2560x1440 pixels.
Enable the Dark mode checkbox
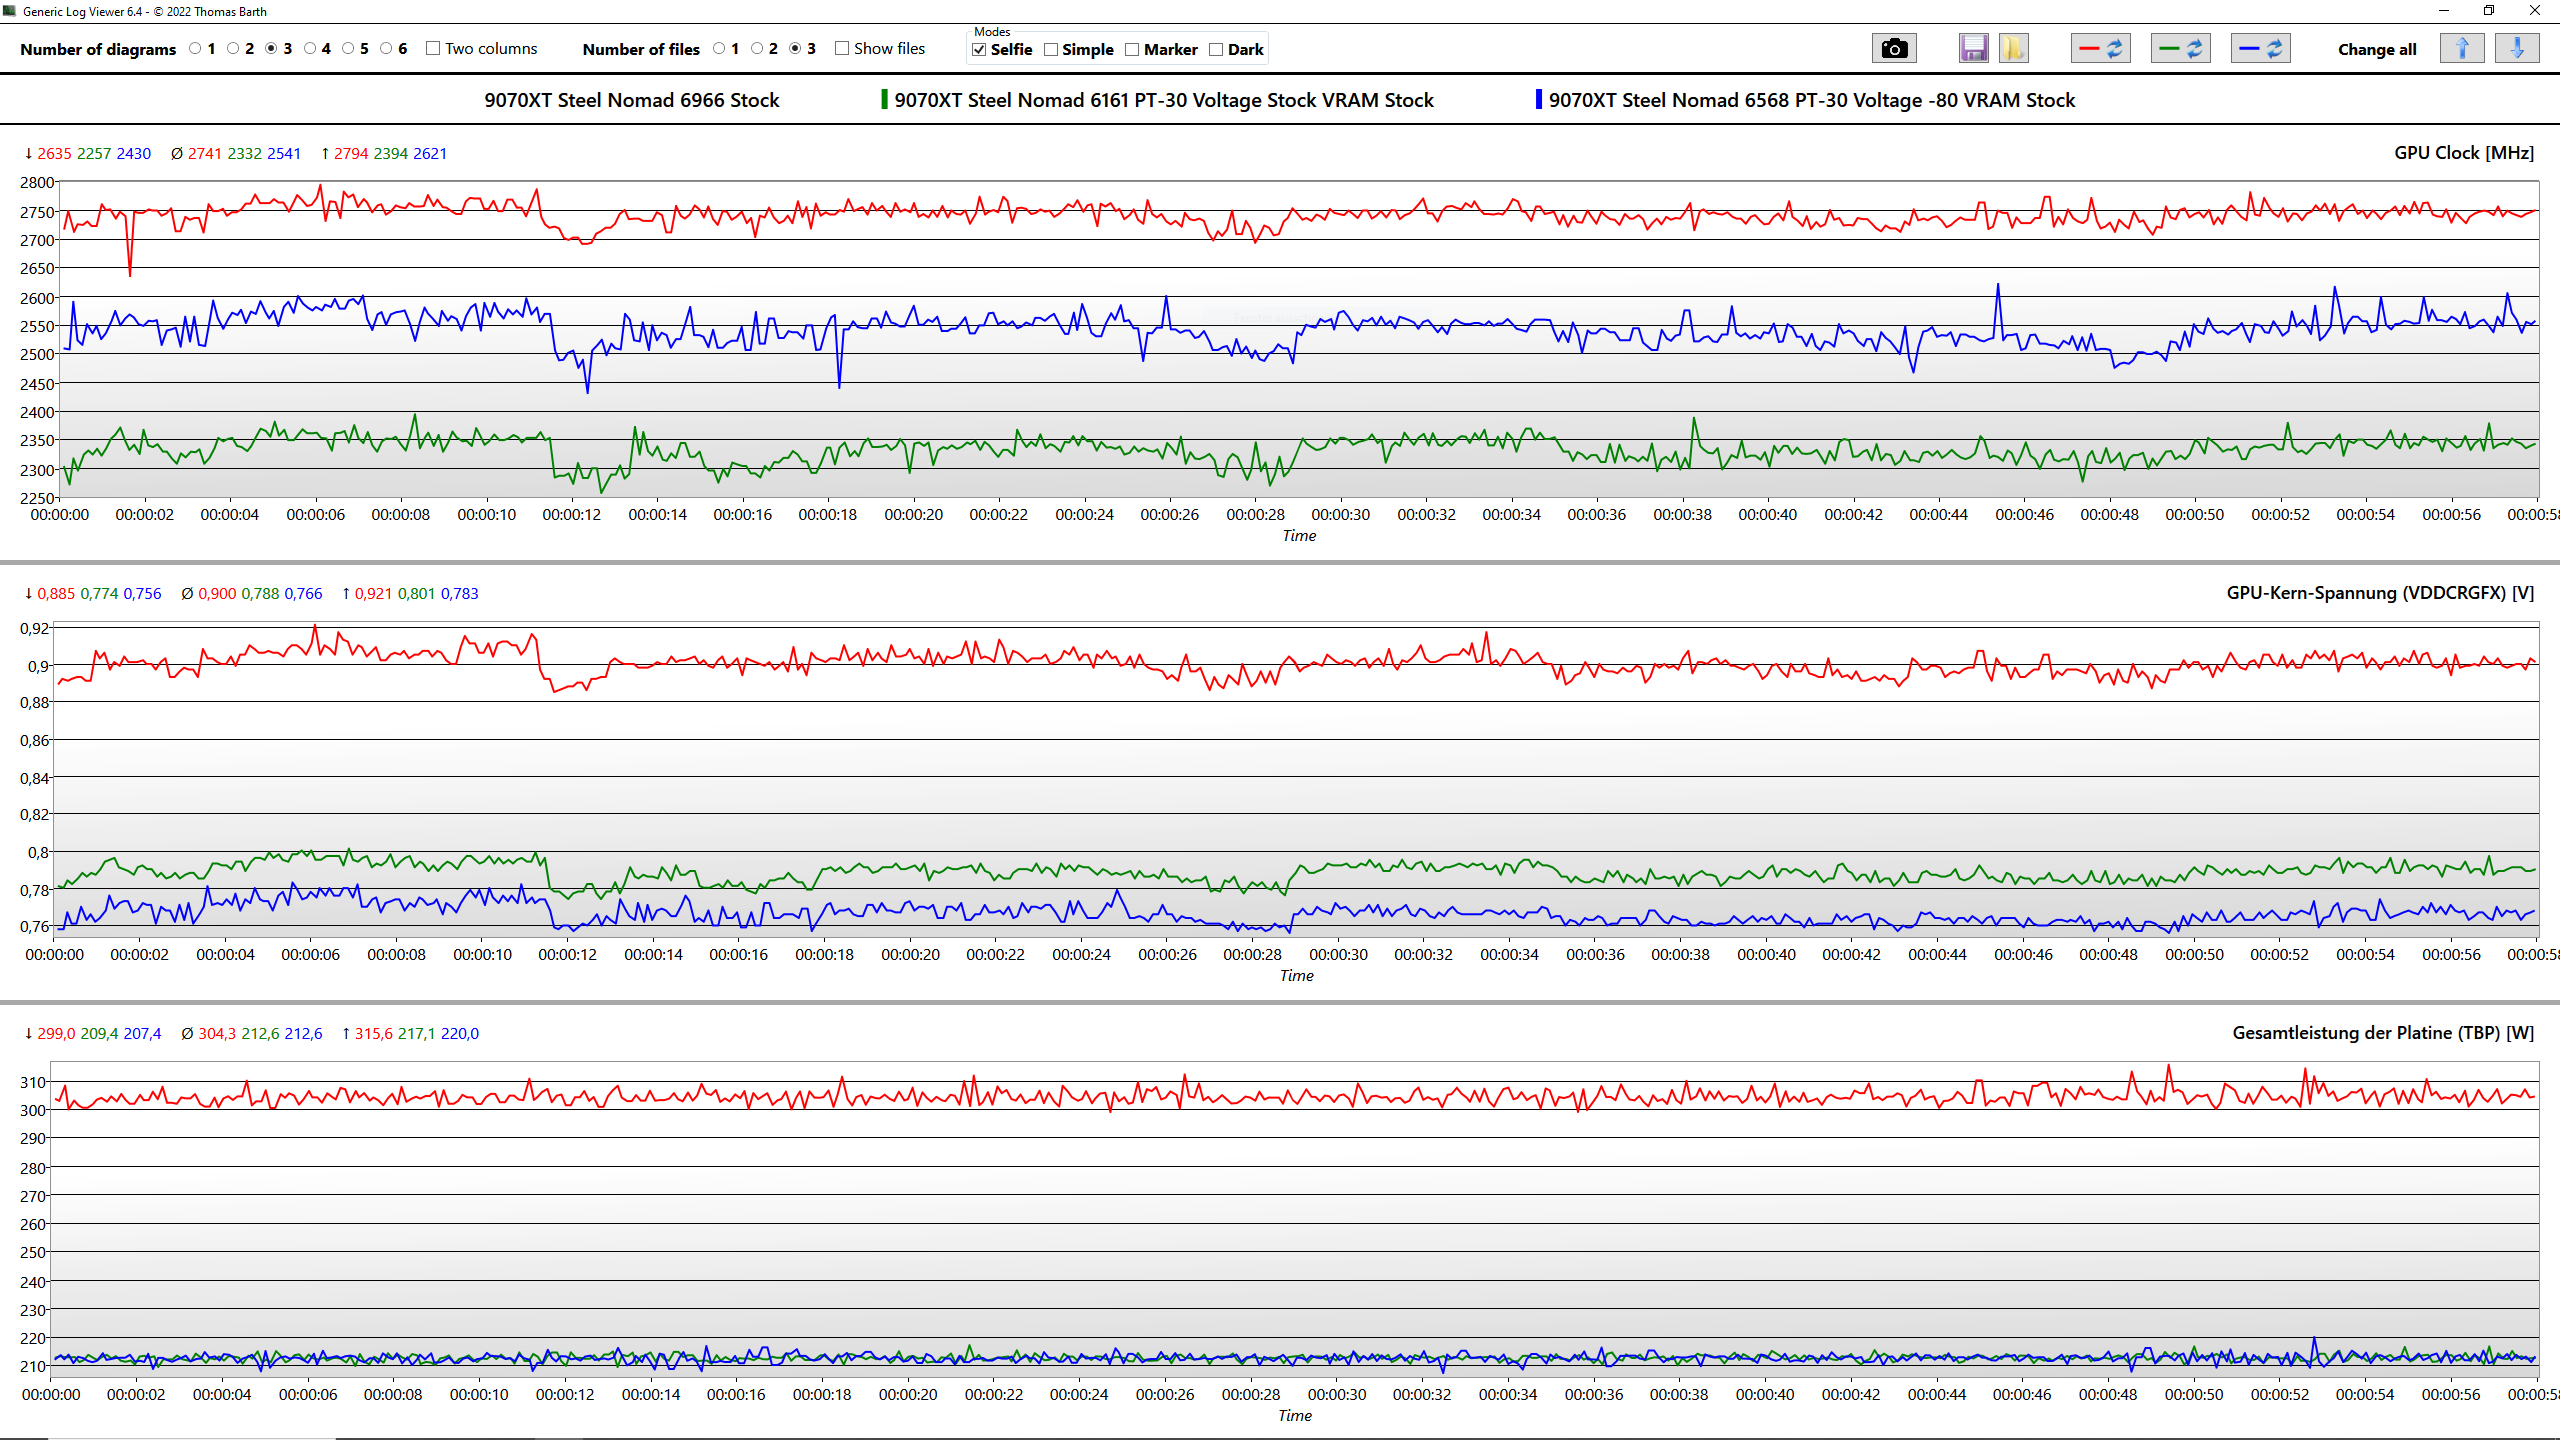(x=1216, y=50)
